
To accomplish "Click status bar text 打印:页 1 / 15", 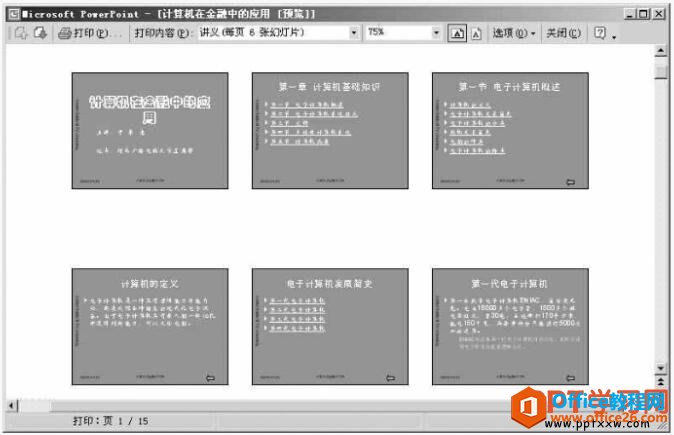I will [110, 421].
